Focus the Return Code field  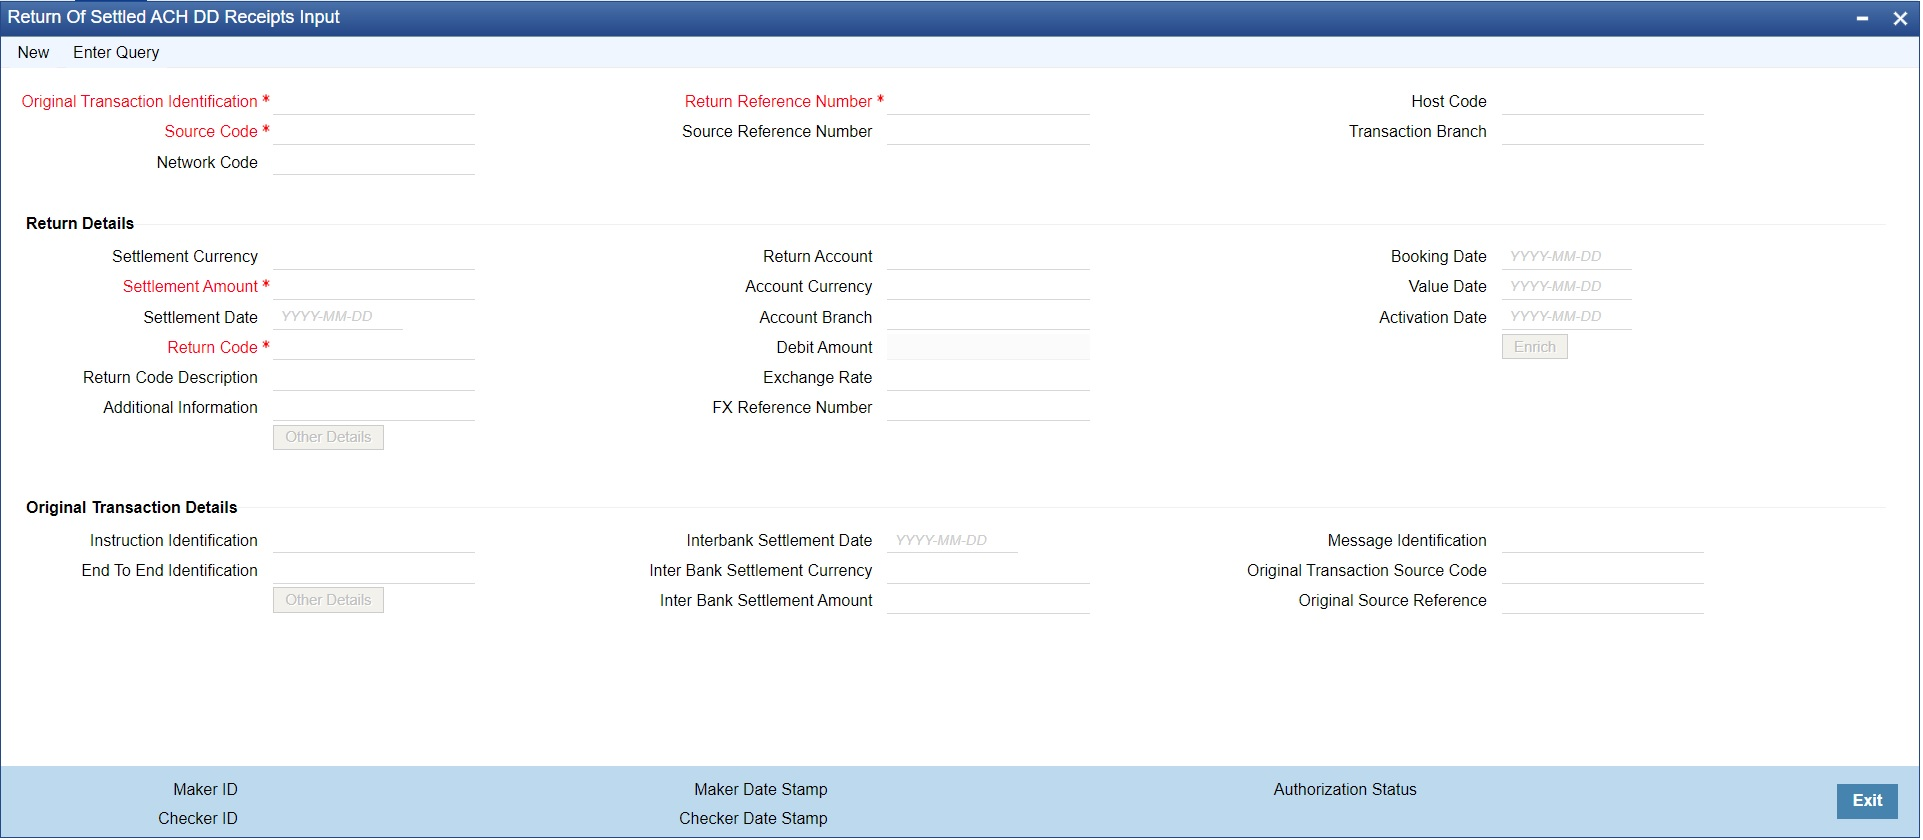[x=374, y=348]
